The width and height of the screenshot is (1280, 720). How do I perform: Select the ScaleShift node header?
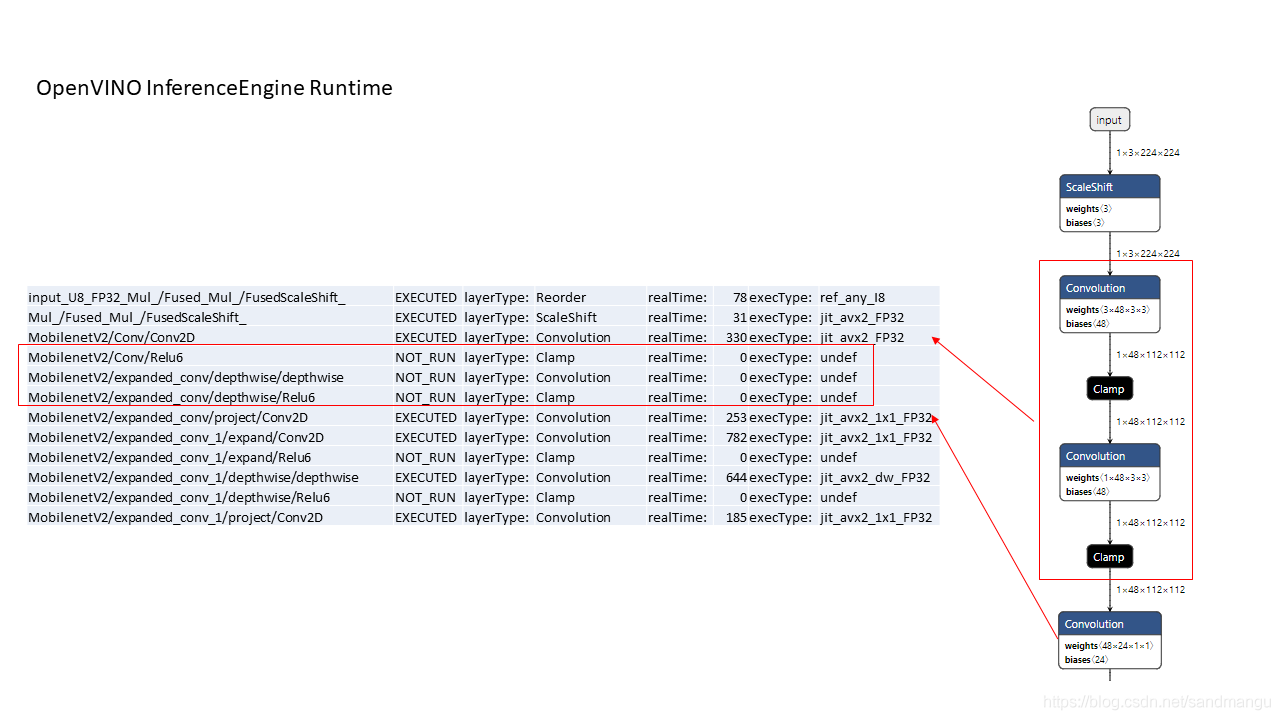point(1110,187)
